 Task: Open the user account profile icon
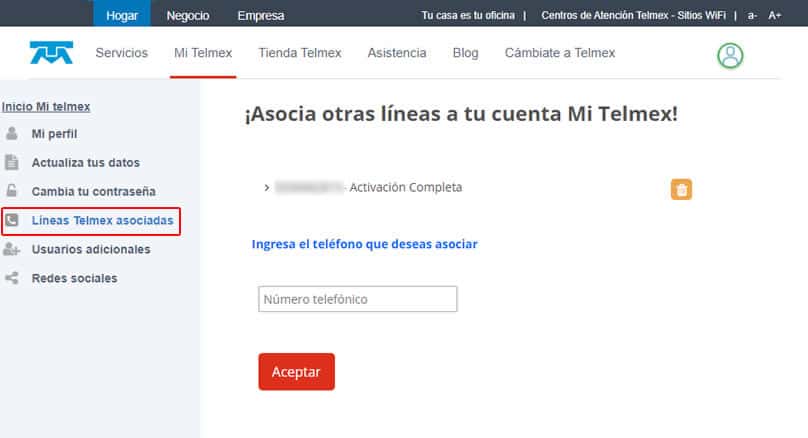730,55
